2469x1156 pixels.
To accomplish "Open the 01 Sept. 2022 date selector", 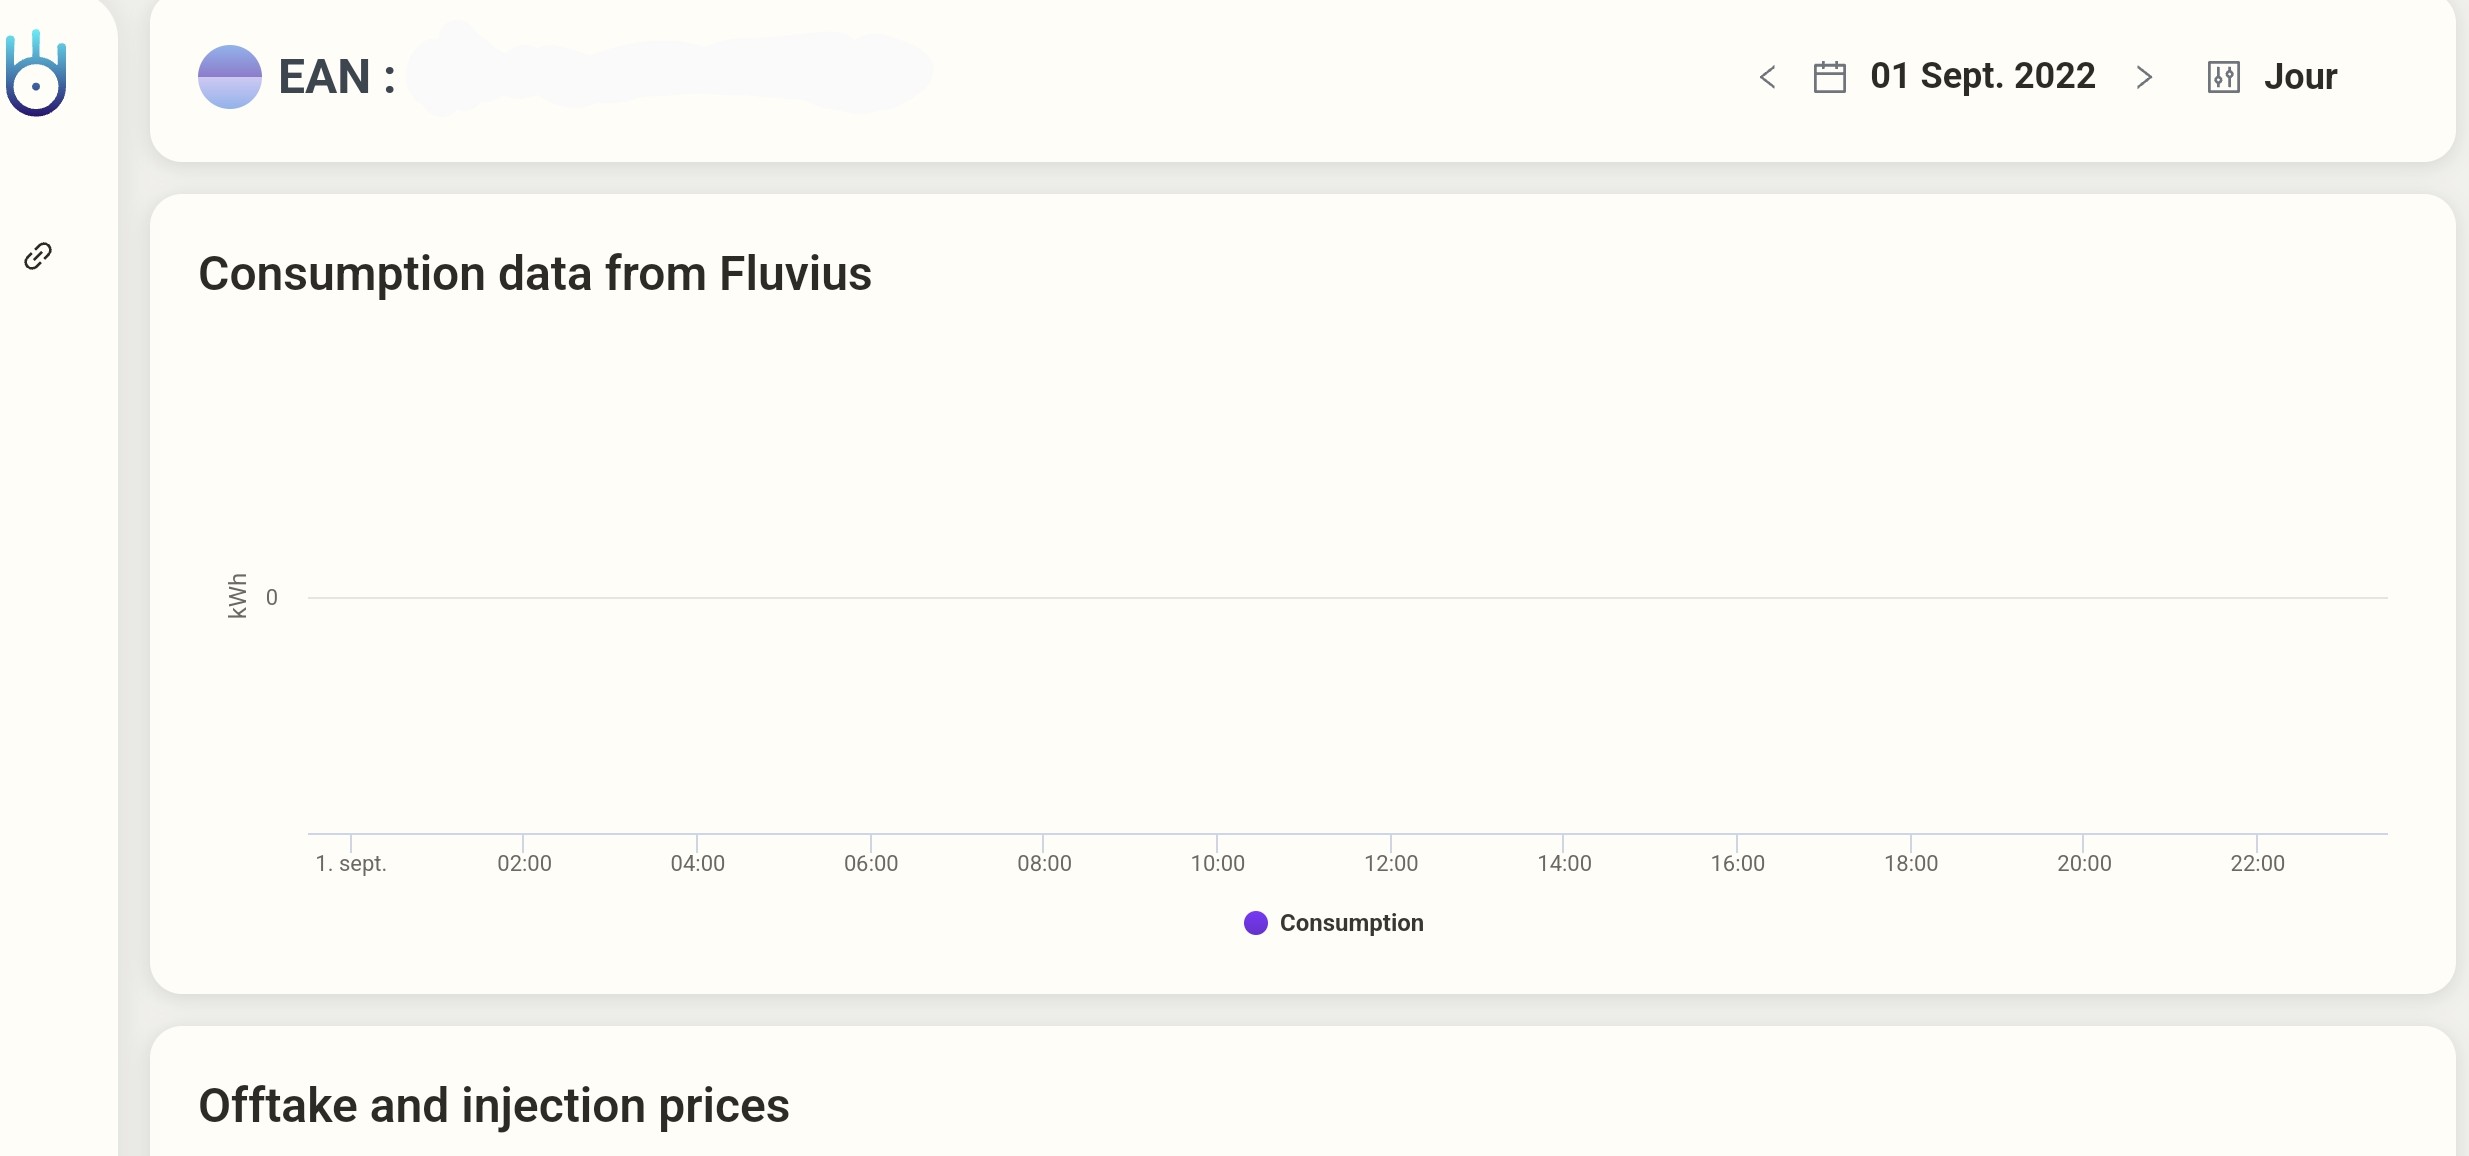I will 1982,76.
